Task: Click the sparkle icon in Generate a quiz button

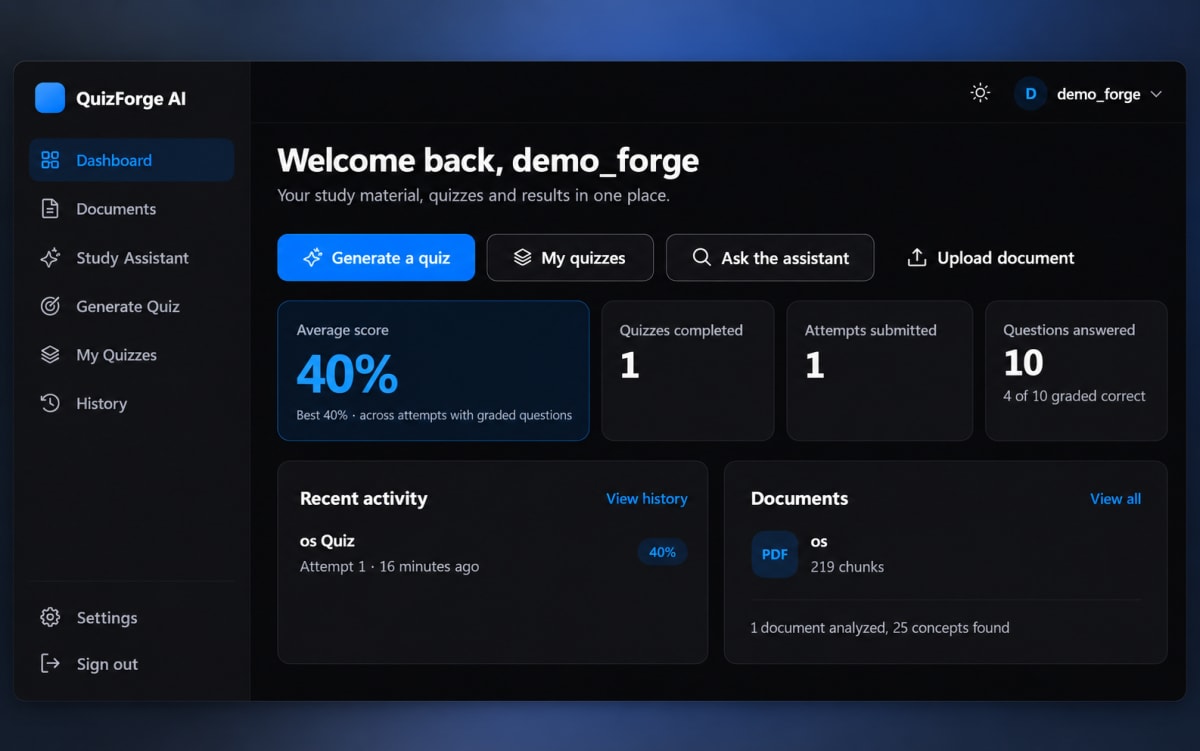Action: (x=313, y=258)
